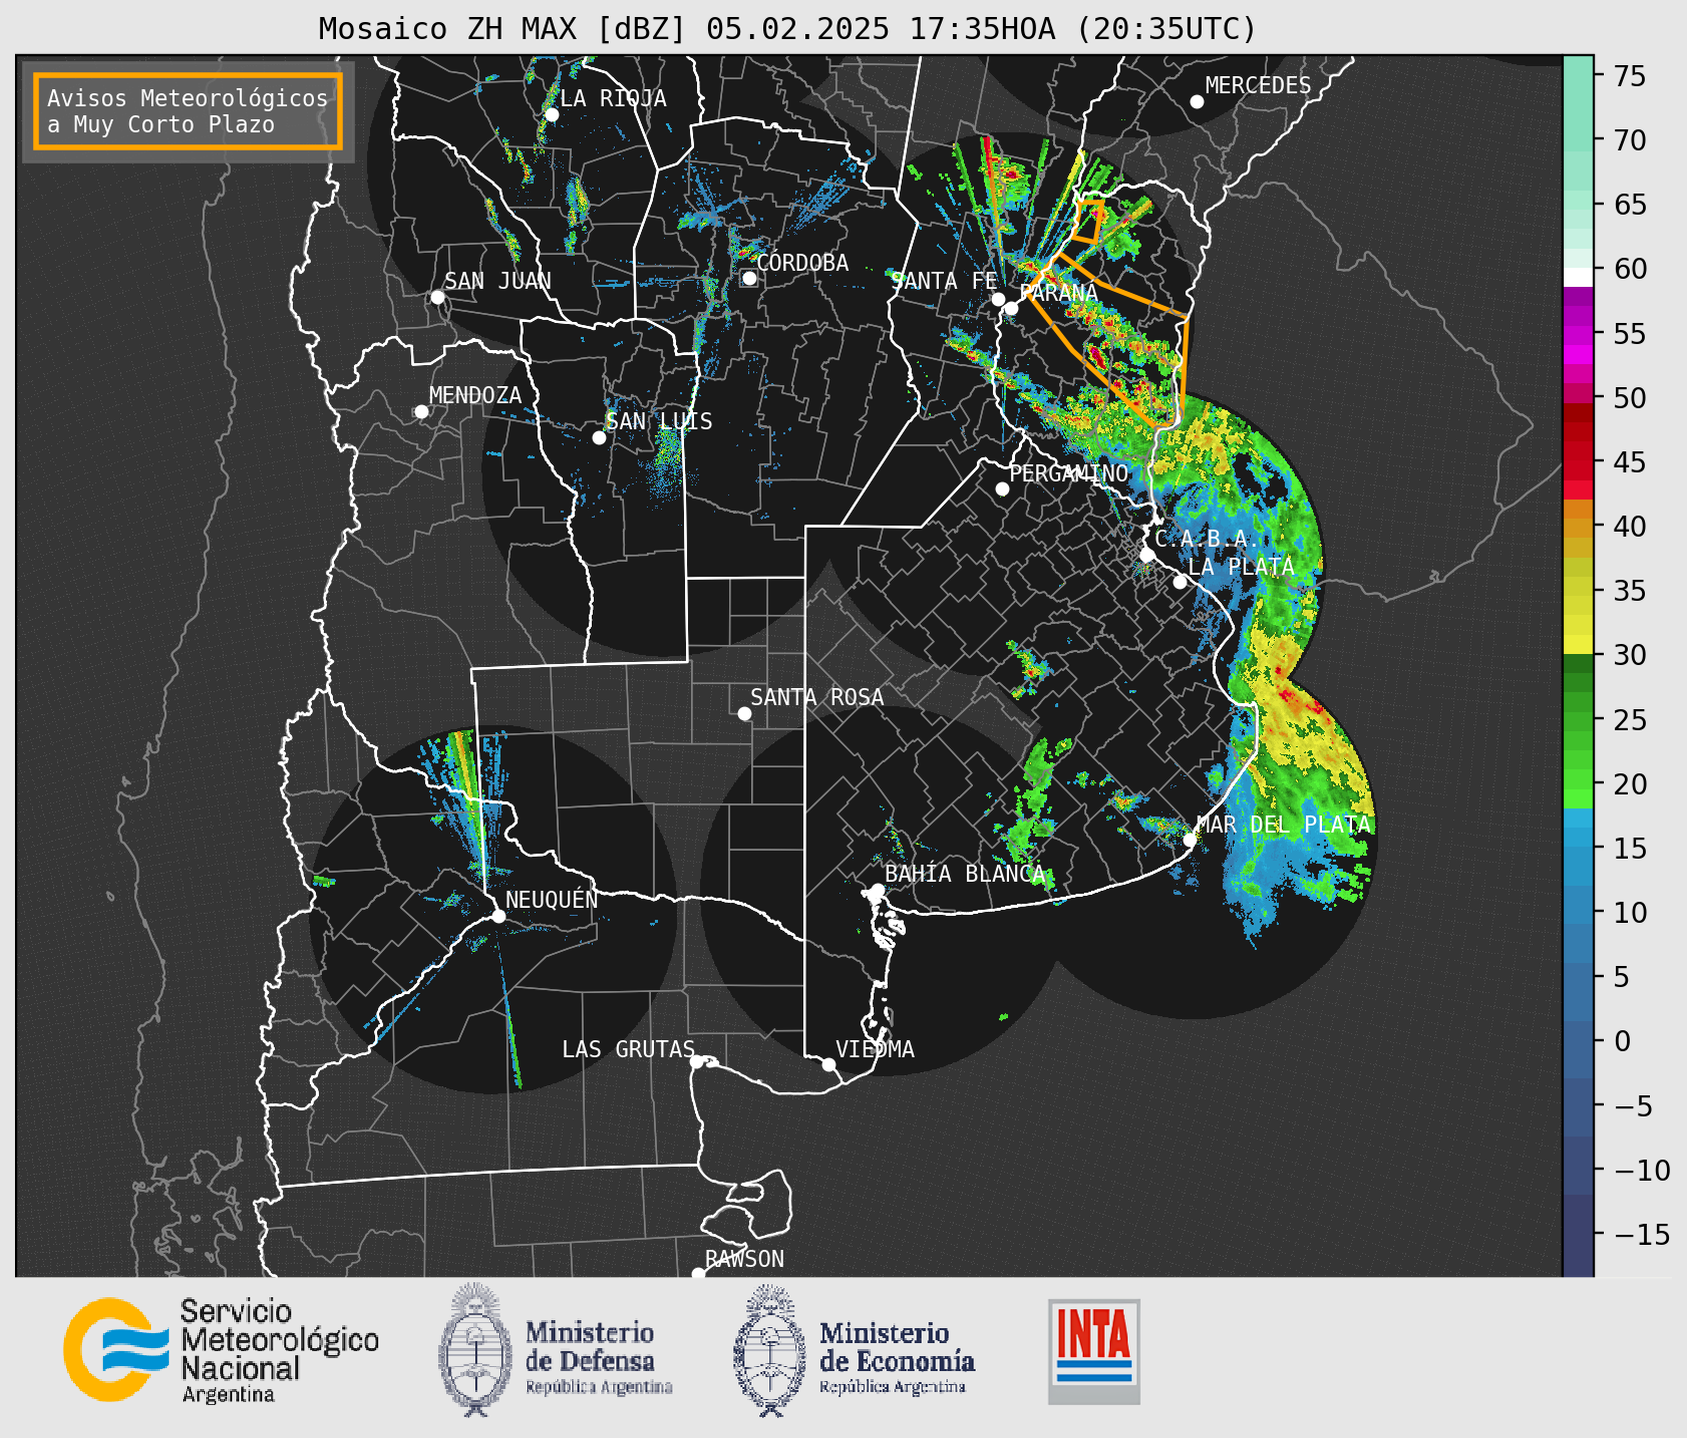
Task: Click the '65' scale tick label
Action: tap(1630, 205)
